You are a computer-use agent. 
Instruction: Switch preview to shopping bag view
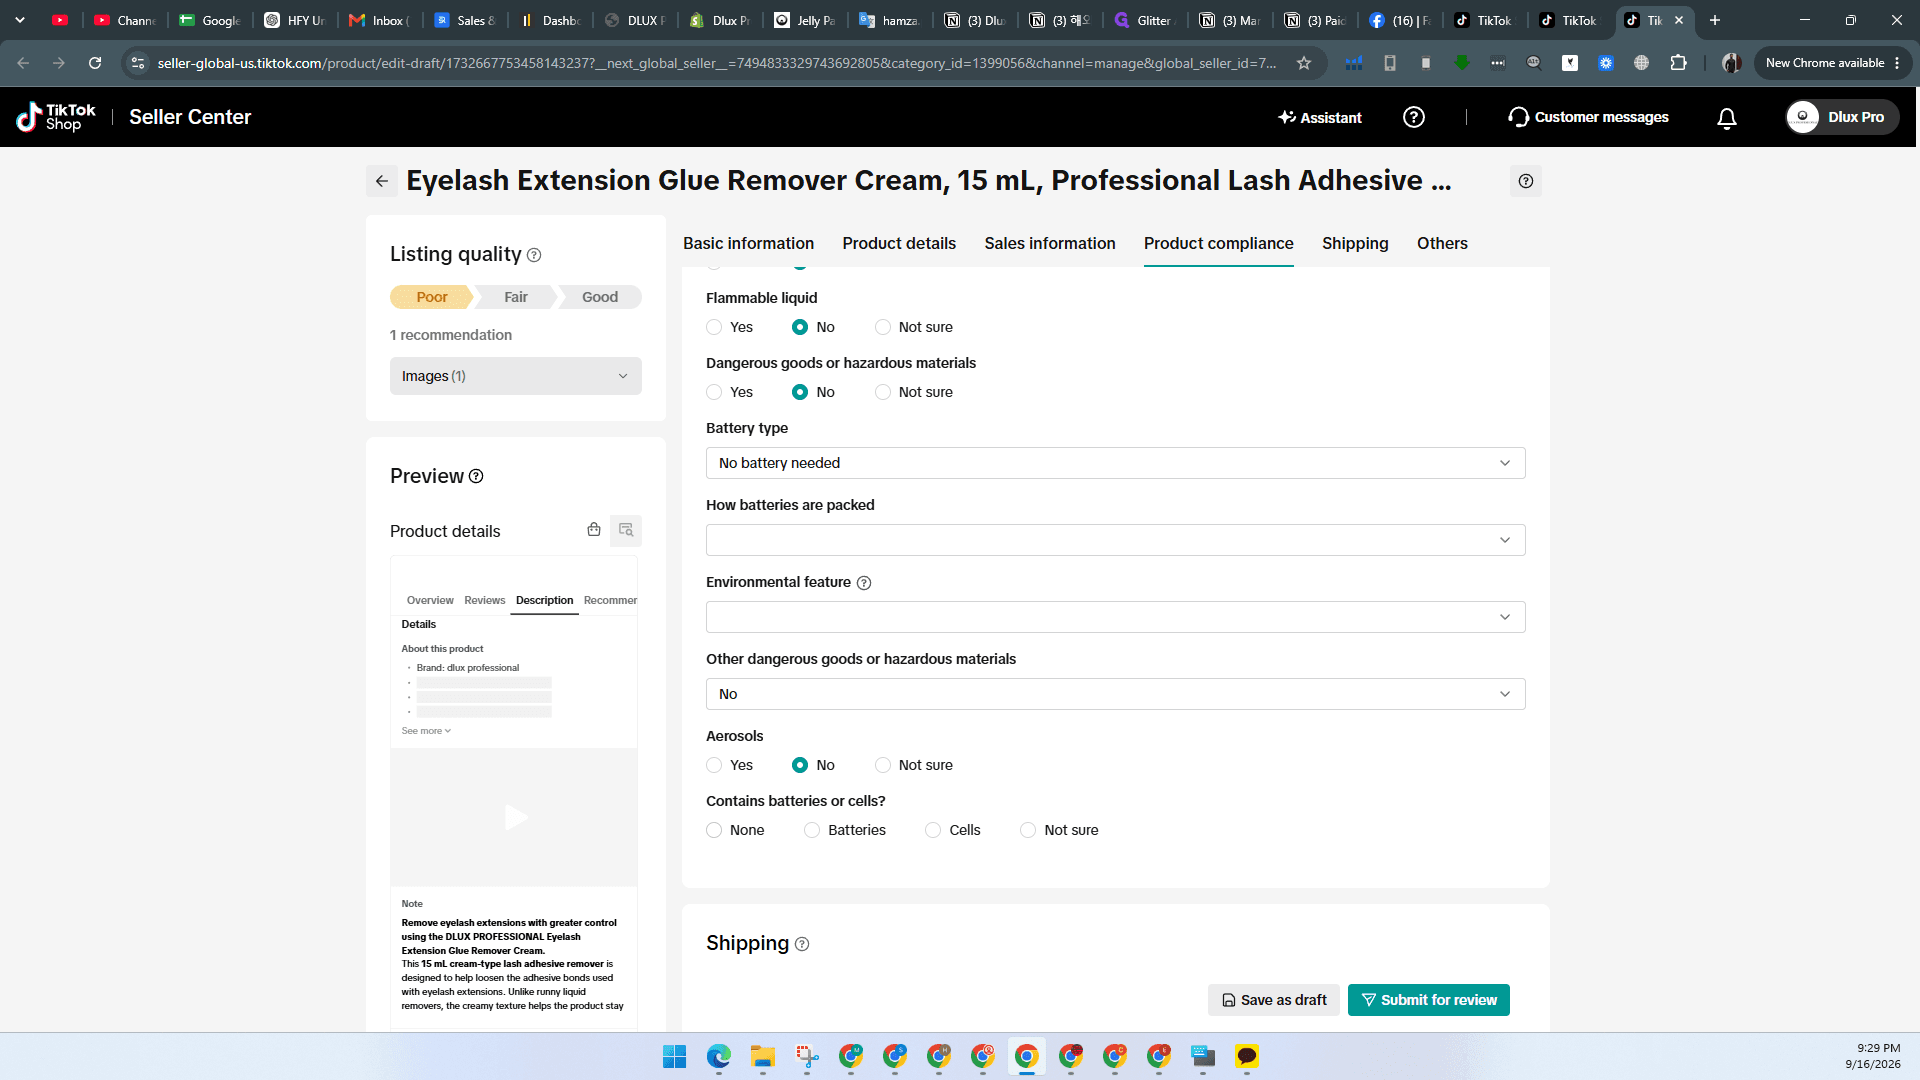(x=594, y=530)
